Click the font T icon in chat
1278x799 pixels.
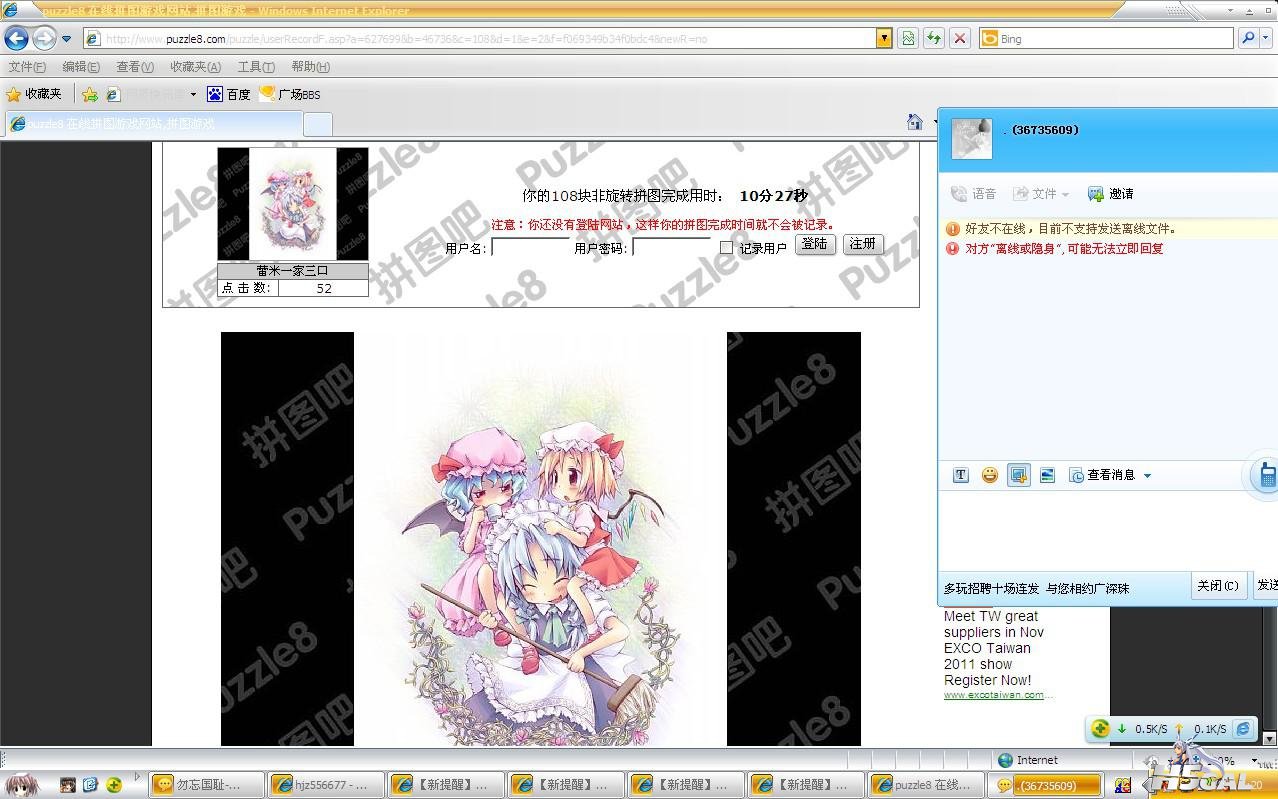pos(961,475)
